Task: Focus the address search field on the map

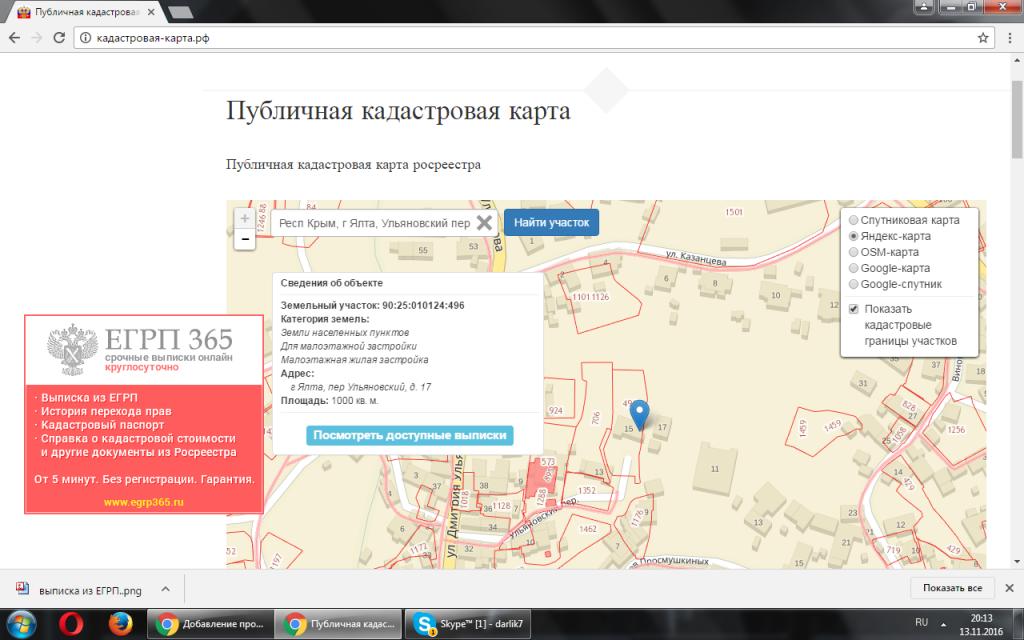Action: tap(375, 223)
